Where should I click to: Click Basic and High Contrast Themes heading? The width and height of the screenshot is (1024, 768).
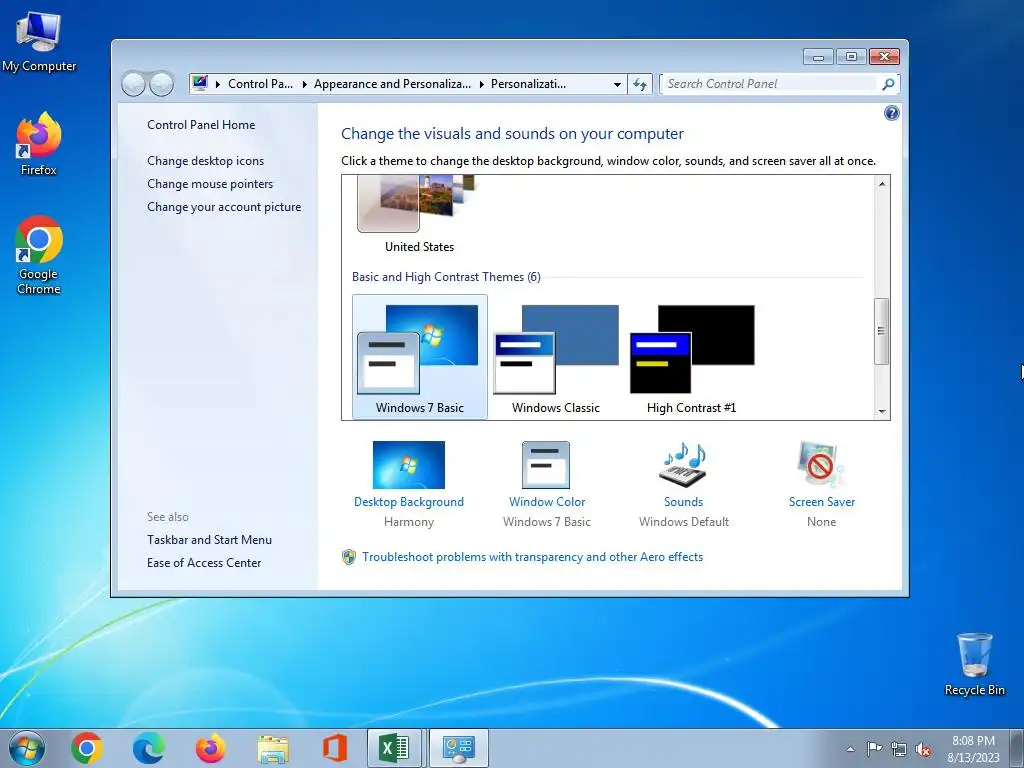[446, 277]
